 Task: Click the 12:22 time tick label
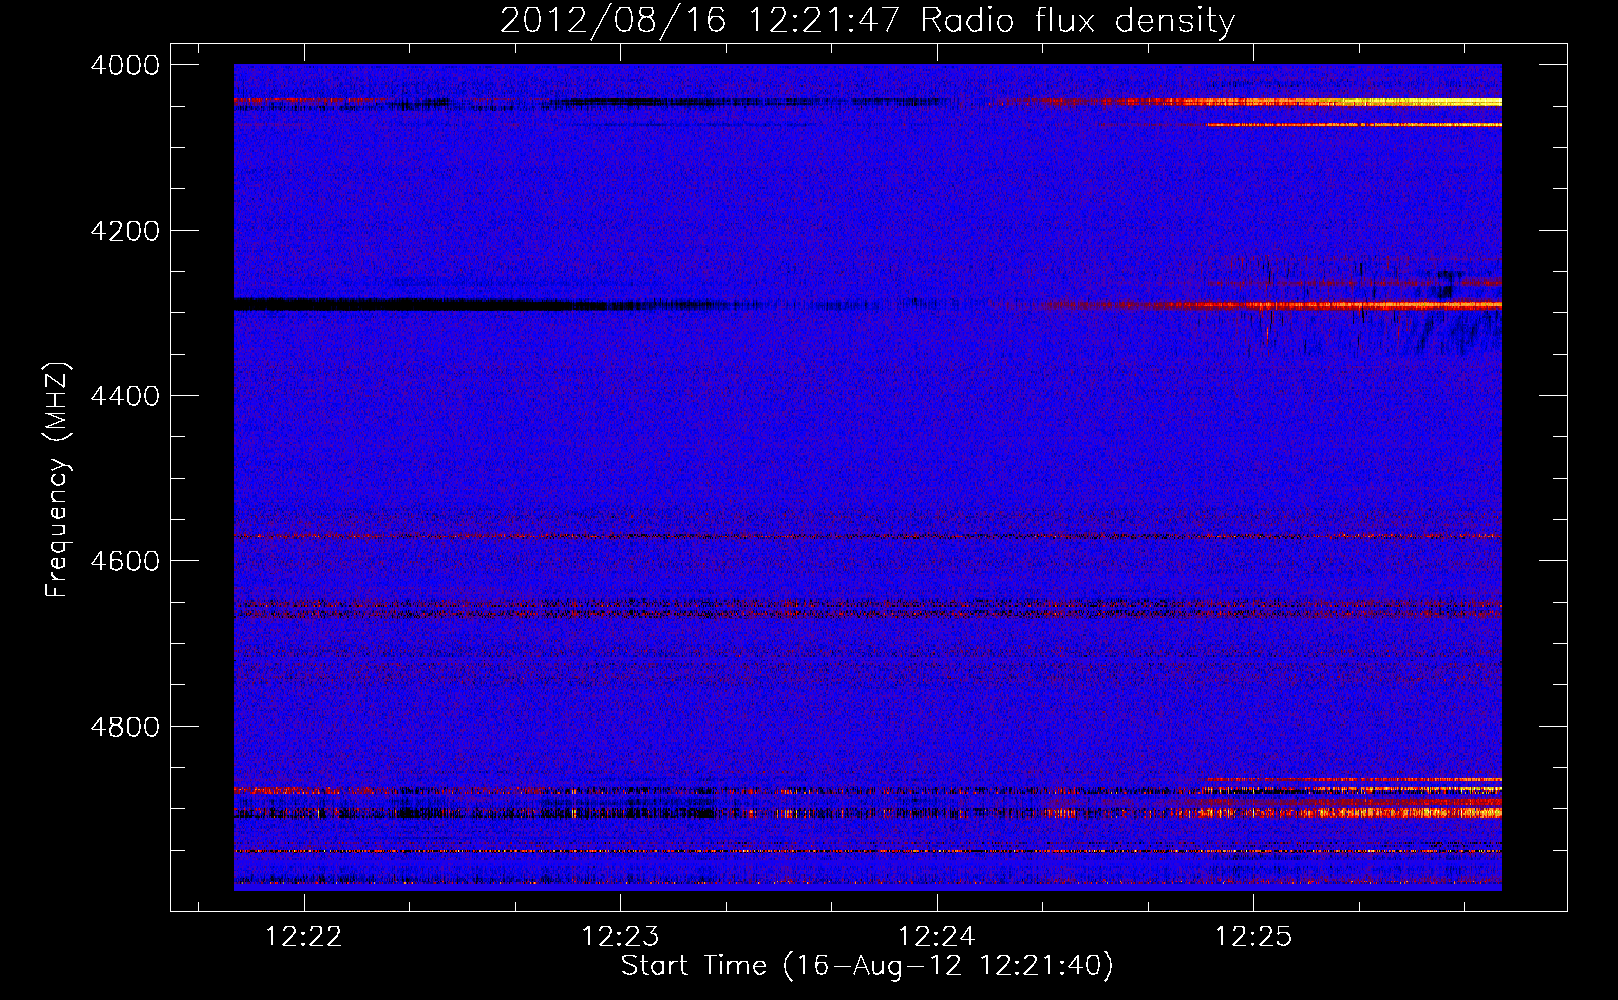pyautogui.click(x=303, y=937)
